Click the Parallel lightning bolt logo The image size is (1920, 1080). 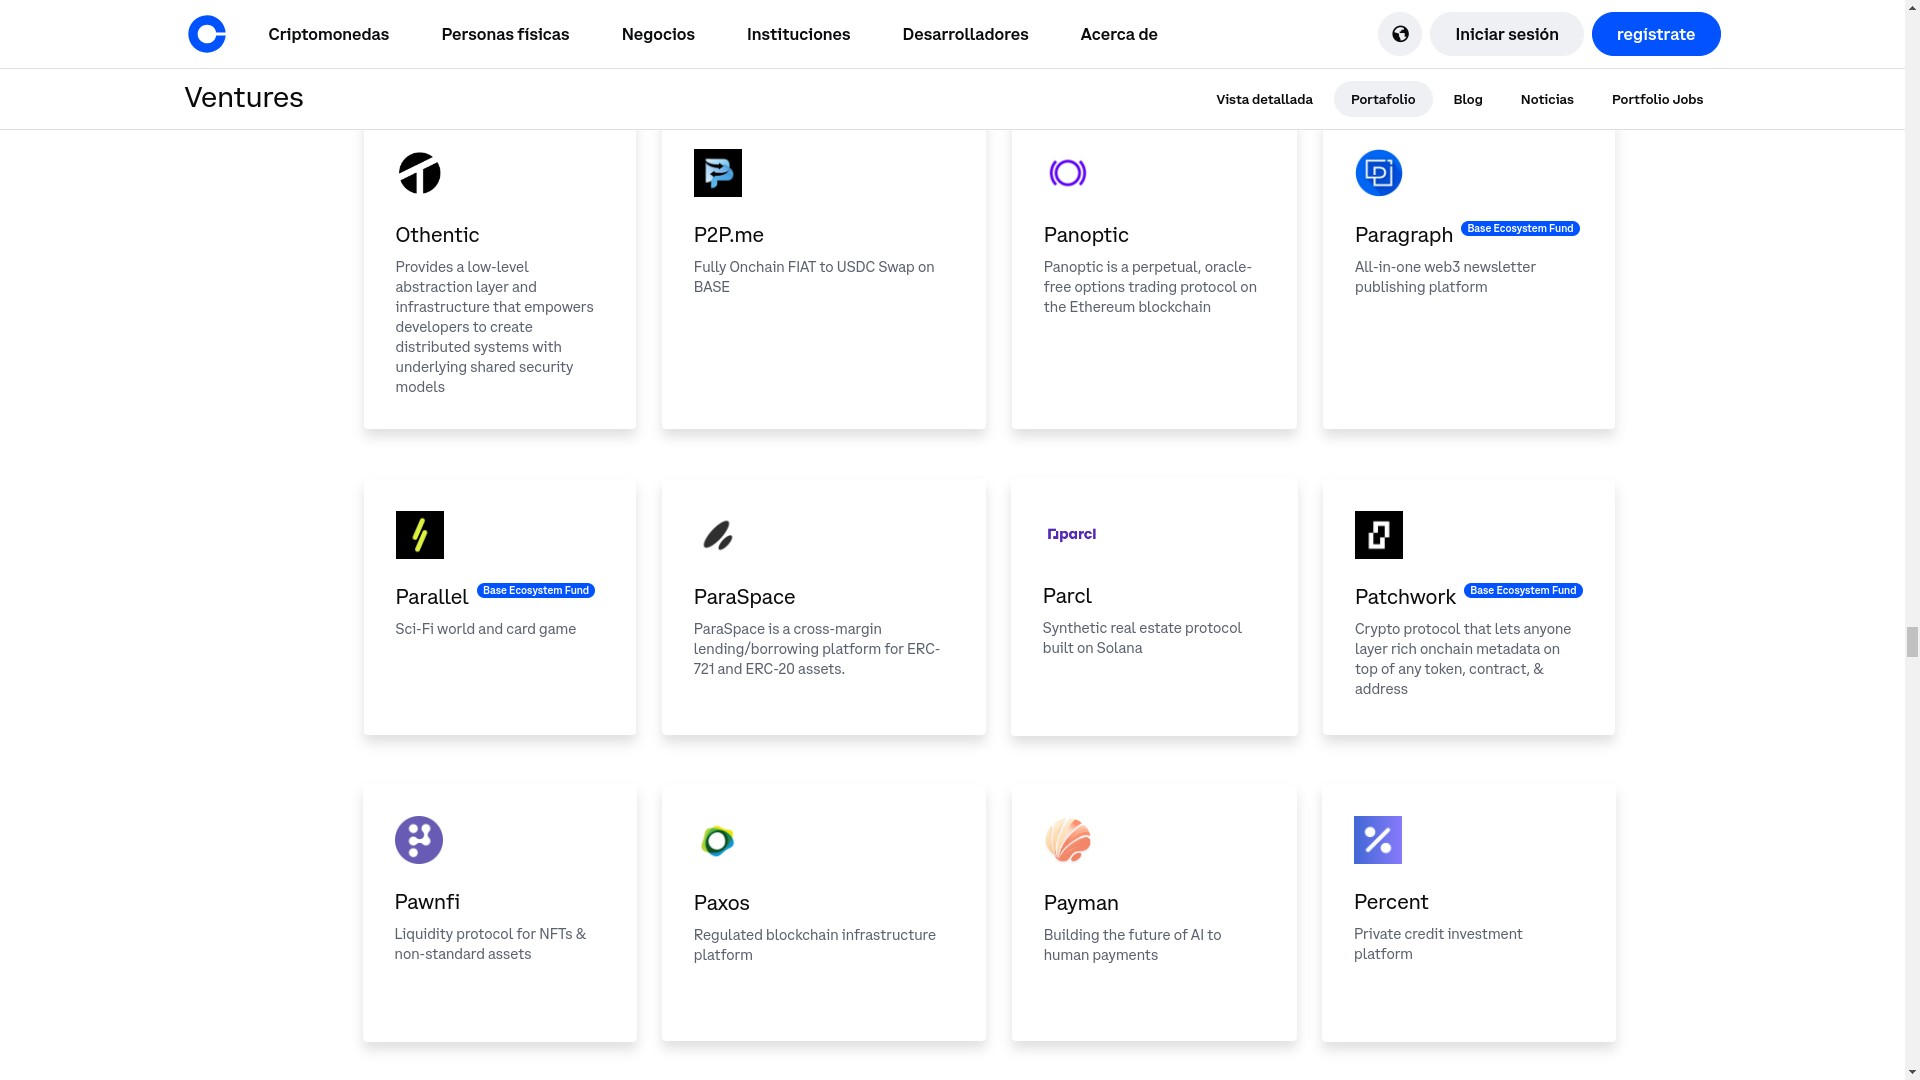419,534
